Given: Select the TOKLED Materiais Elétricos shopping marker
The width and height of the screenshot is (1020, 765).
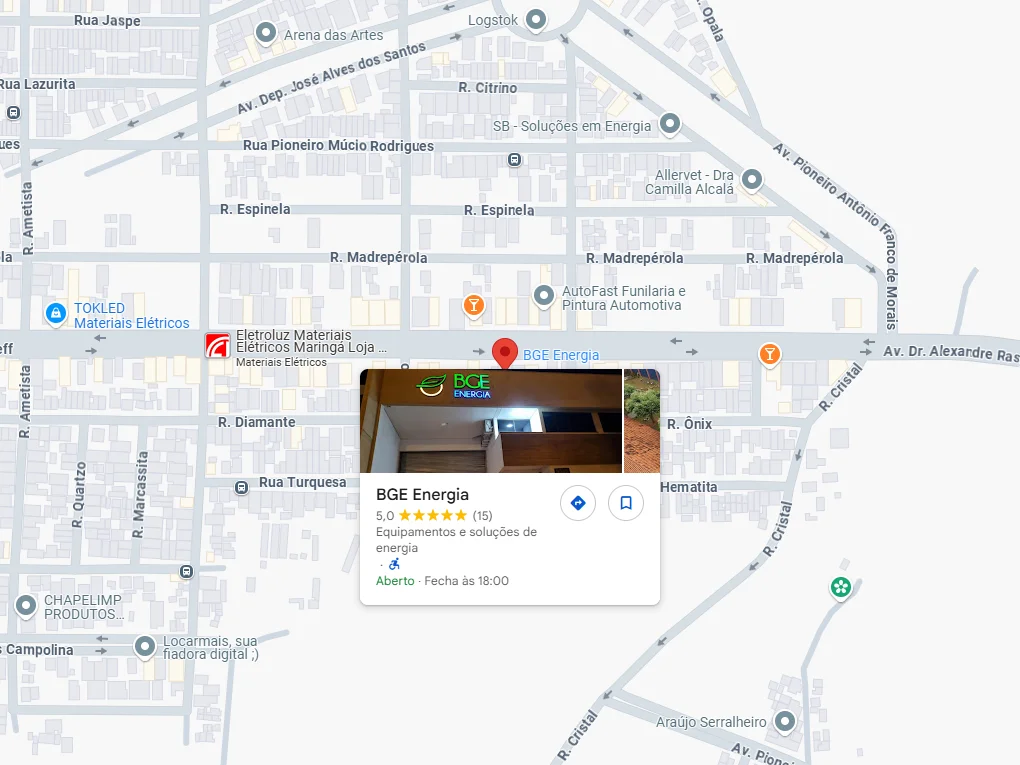Looking at the screenshot, I should 55,314.
